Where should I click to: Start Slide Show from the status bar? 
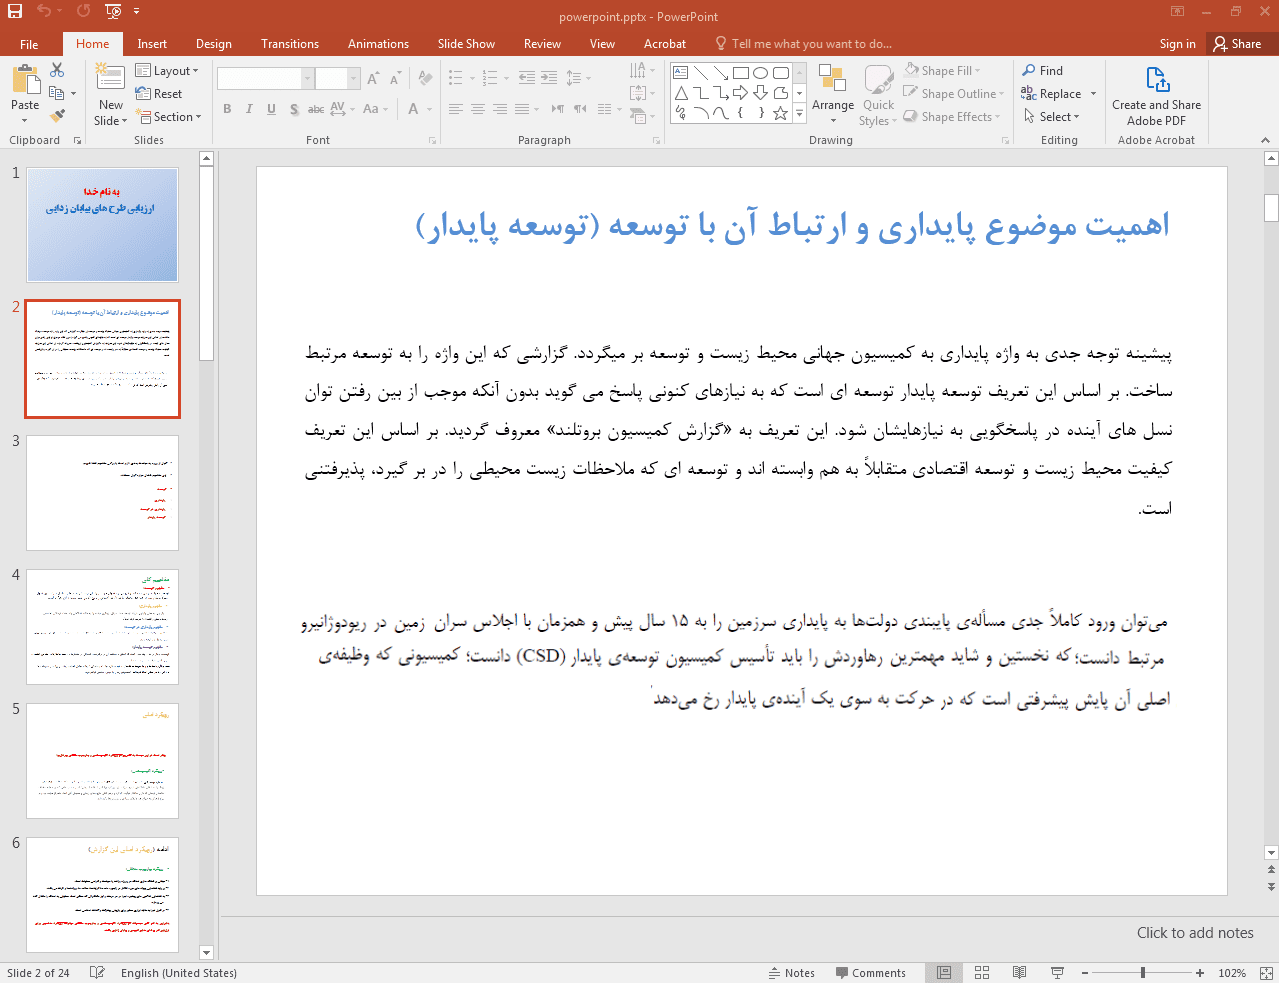(x=1057, y=973)
